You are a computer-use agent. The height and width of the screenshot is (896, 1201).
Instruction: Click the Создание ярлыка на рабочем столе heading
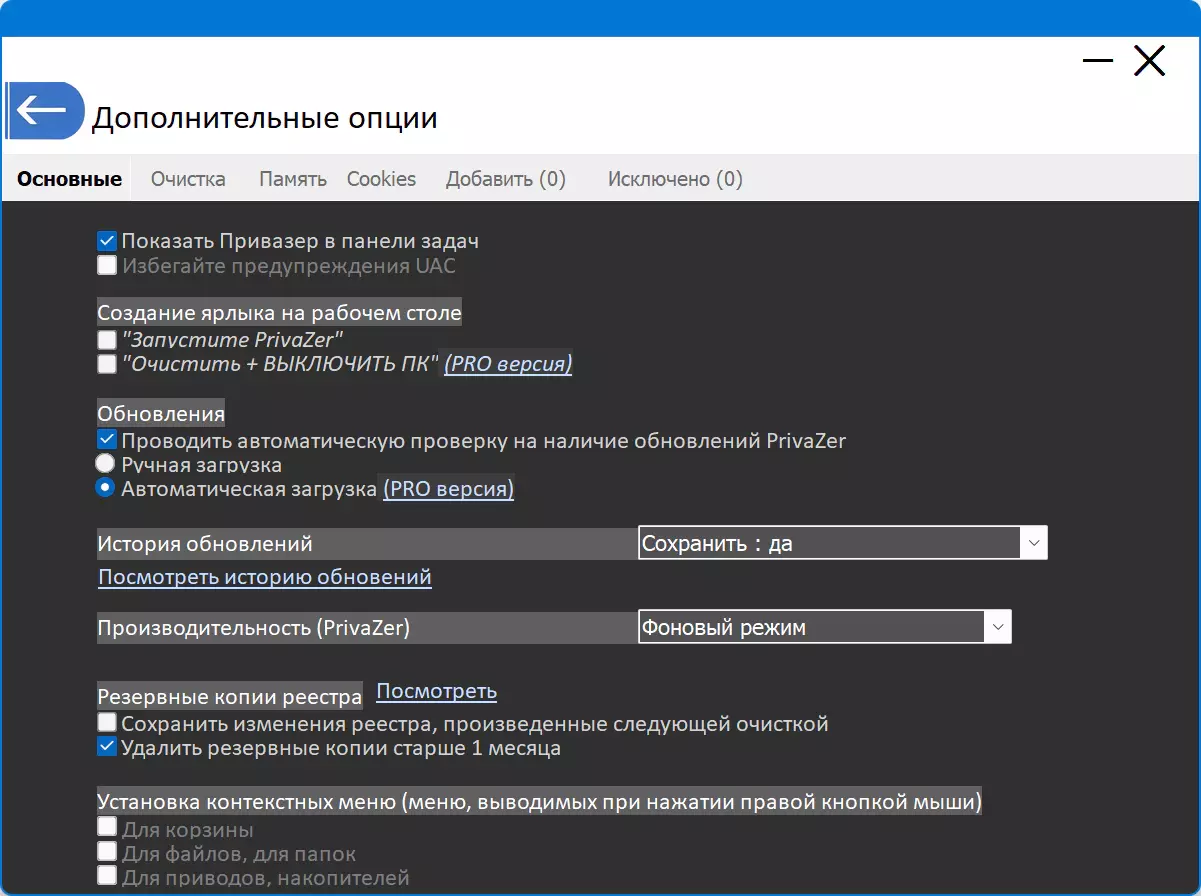pyautogui.click(x=280, y=313)
